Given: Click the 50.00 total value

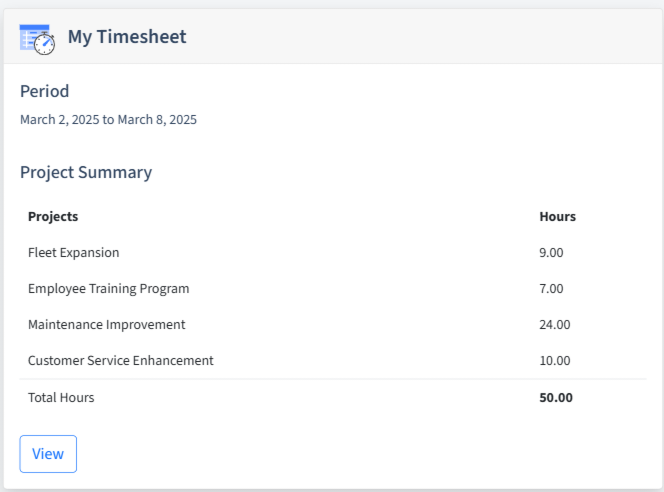Looking at the screenshot, I should coord(556,397).
